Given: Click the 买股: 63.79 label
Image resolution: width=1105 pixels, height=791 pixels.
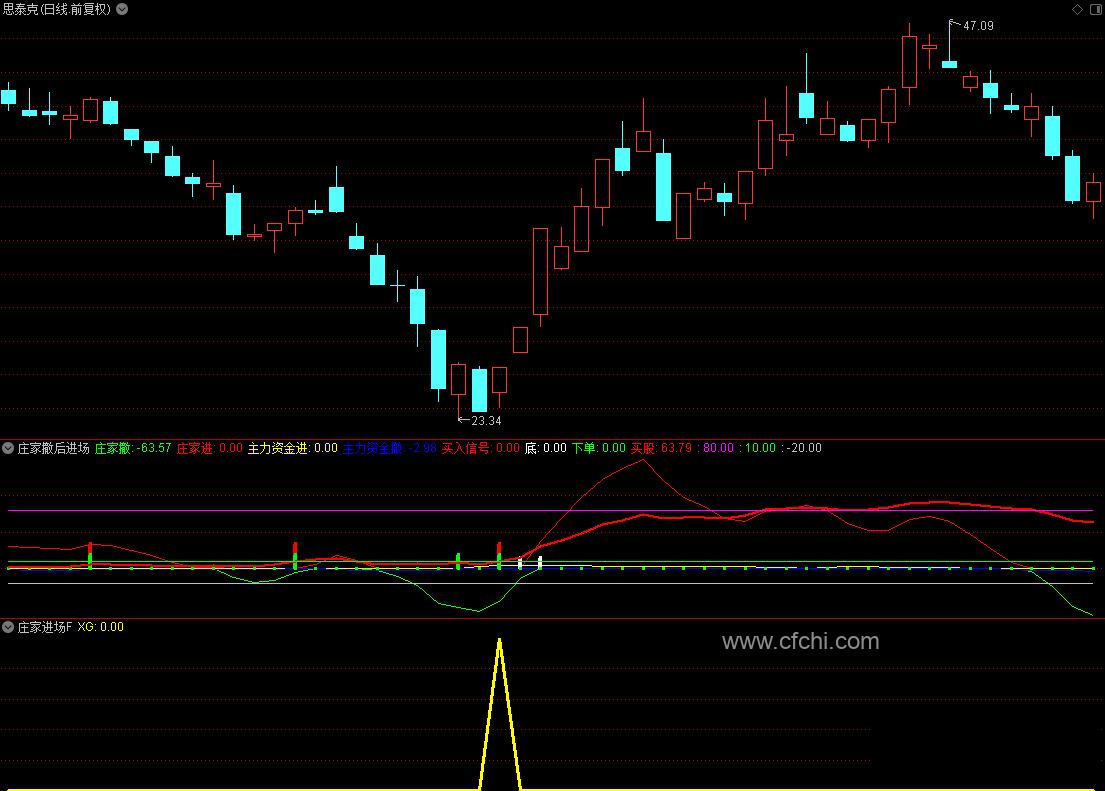Looking at the screenshot, I should (662, 448).
